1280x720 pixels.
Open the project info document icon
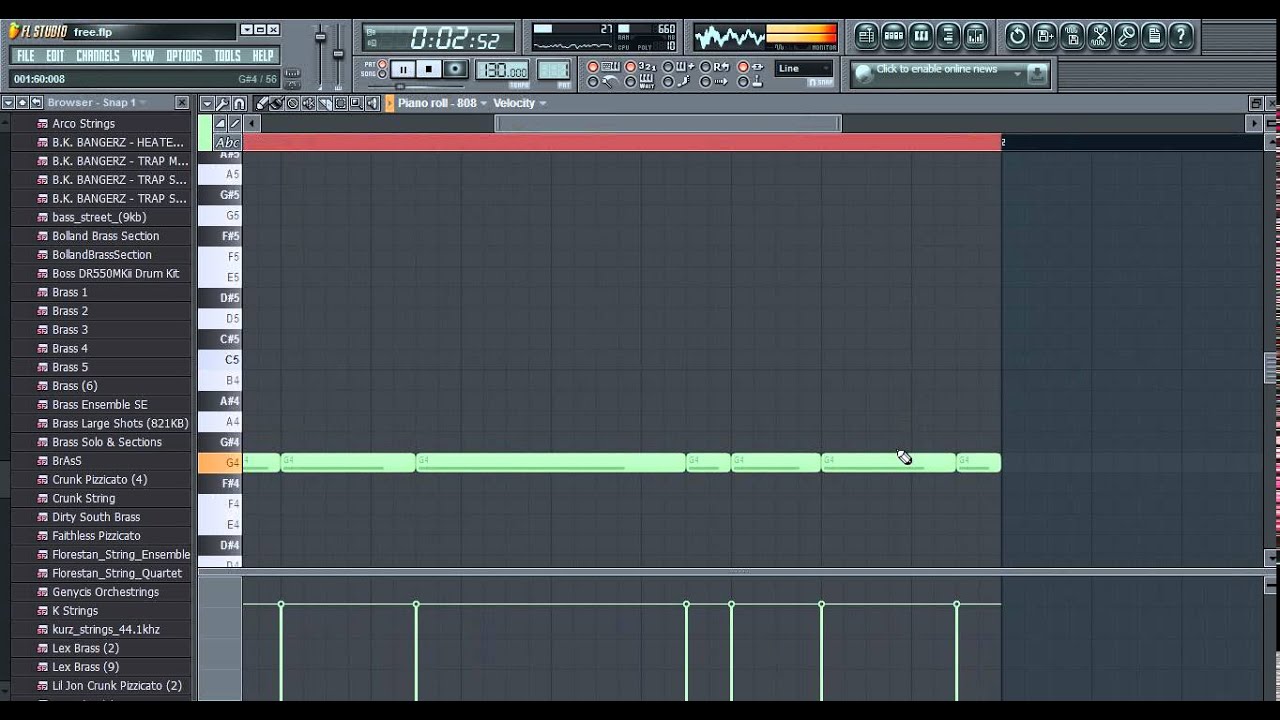(x=1153, y=37)
